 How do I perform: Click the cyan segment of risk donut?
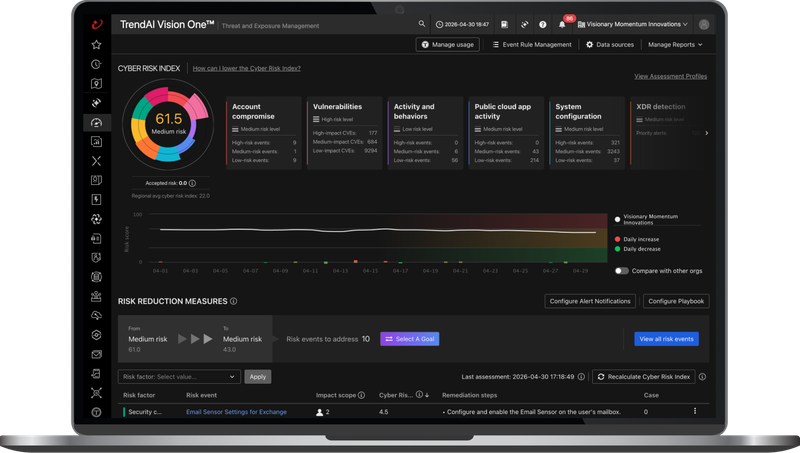pos(169,155)
